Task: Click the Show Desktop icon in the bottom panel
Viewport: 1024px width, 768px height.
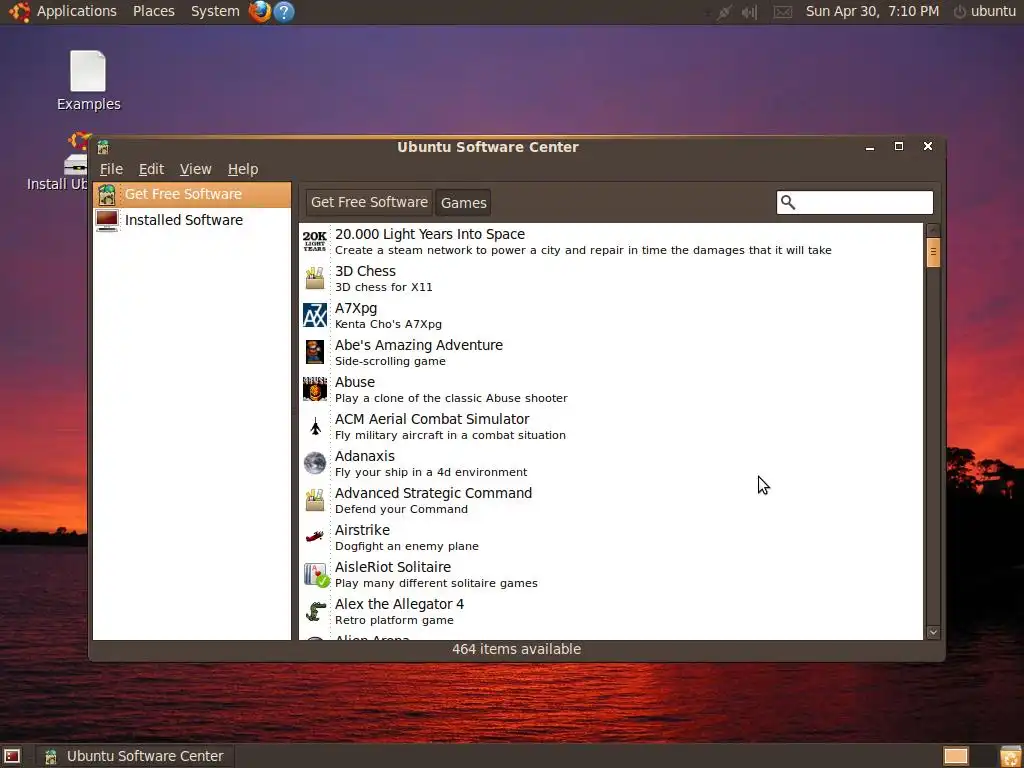Action: pyautogui.click(x=12, y=756)
